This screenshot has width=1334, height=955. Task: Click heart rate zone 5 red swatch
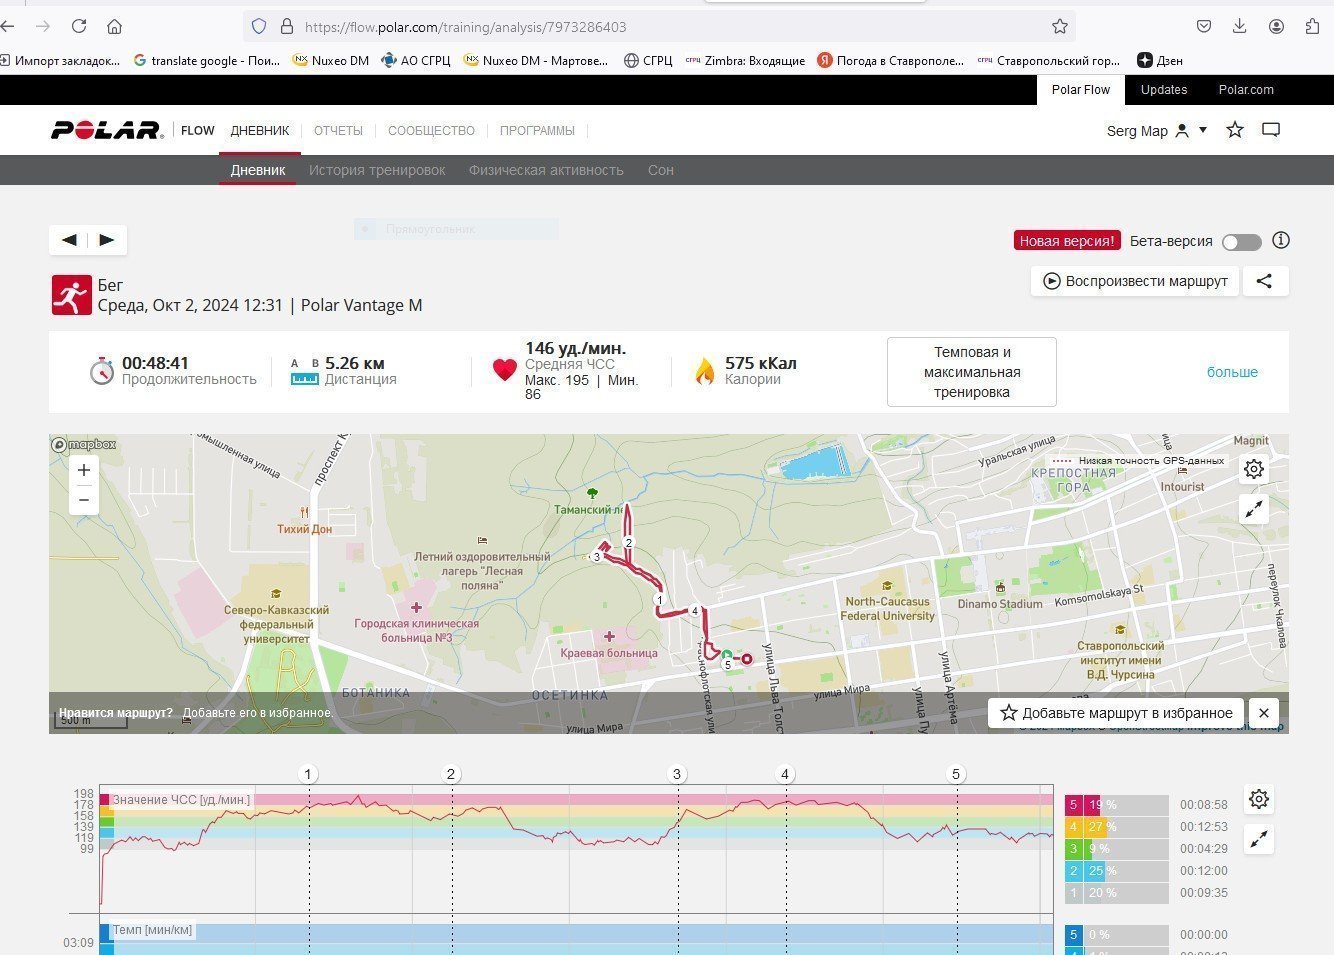1073,805
